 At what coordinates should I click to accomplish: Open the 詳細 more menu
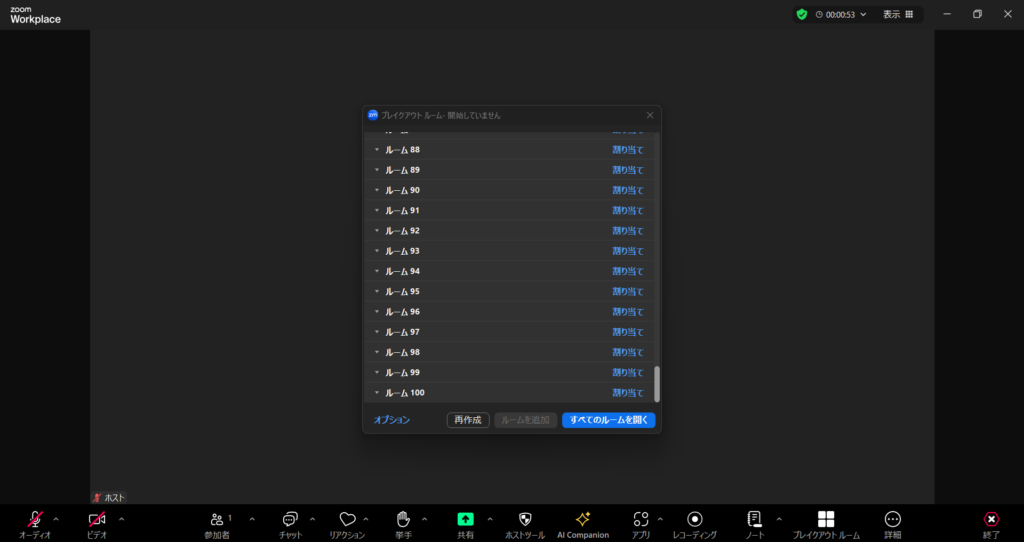(893, 519)
